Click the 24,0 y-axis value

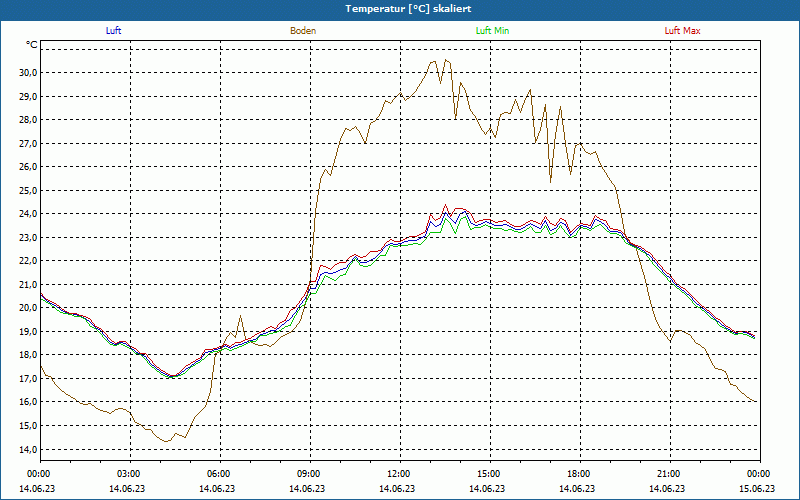(x=29, y=214)
